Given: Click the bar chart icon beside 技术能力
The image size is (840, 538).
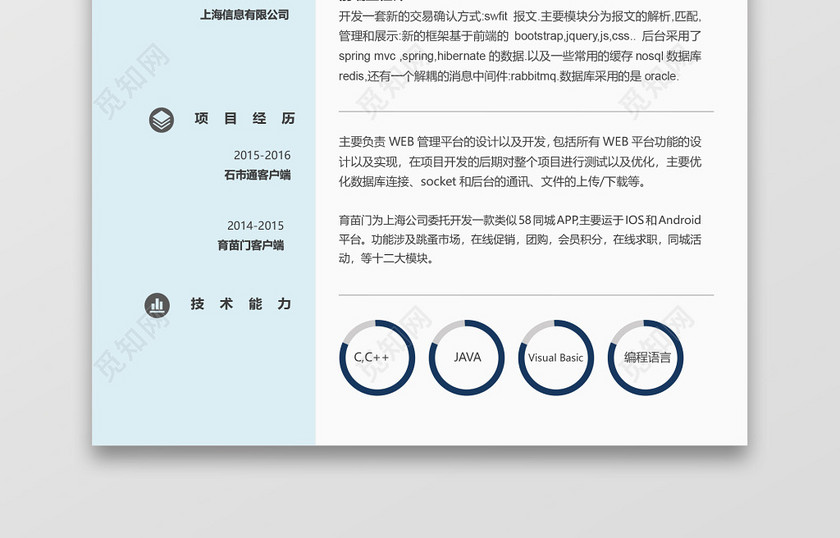Looking at the screenshot, I should [x=157, y=305].
